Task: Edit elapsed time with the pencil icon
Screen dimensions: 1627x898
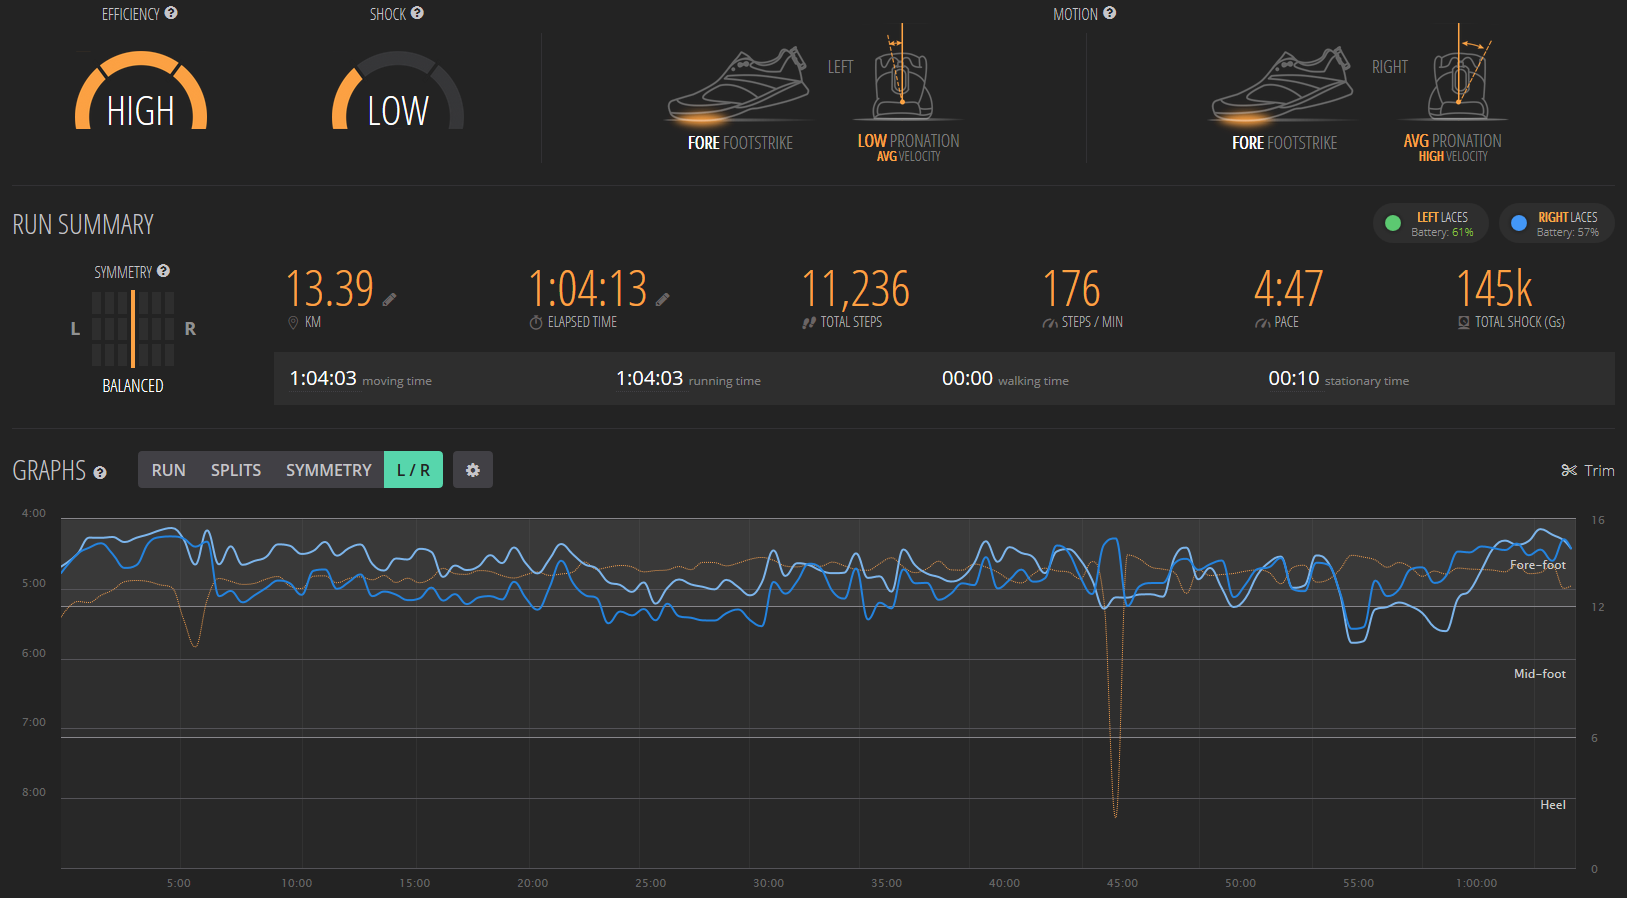Action: 662,299
